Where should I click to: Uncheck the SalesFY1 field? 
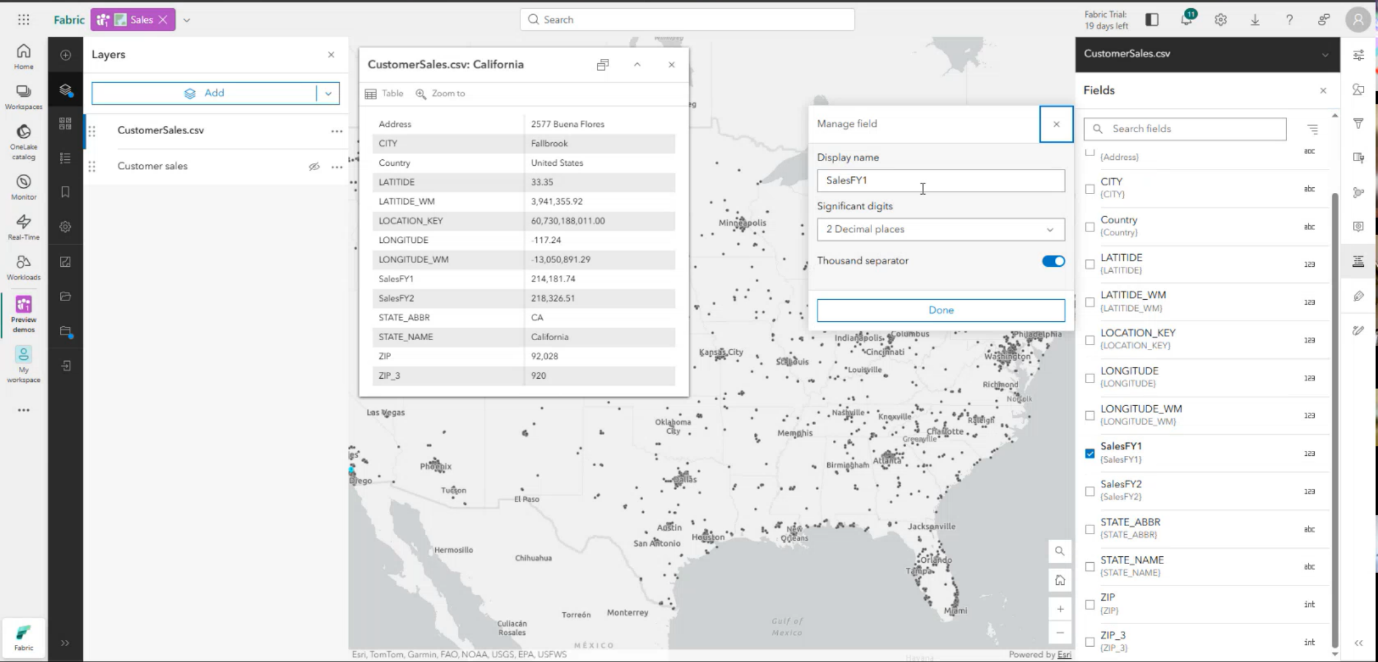(1089, 452)
